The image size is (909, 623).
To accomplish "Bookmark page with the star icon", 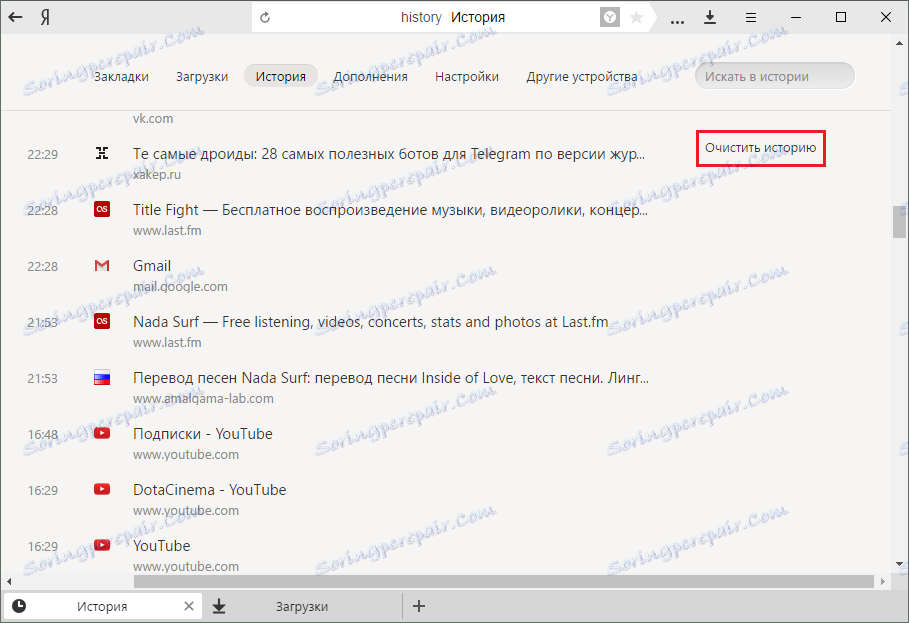I will 637,17.
